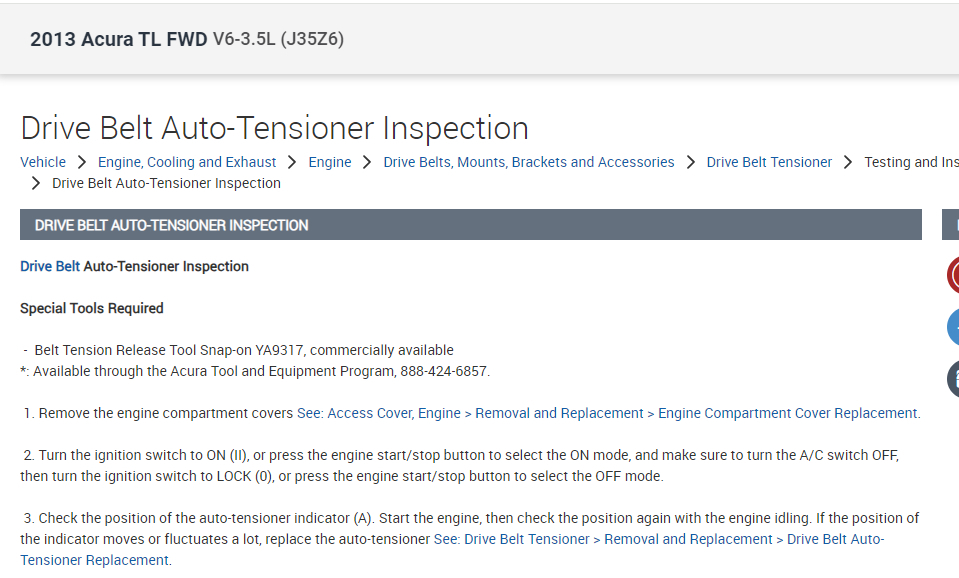Click the red circular icon at right edge
Screen dimensions: 959x578
(x=952, y=275)
